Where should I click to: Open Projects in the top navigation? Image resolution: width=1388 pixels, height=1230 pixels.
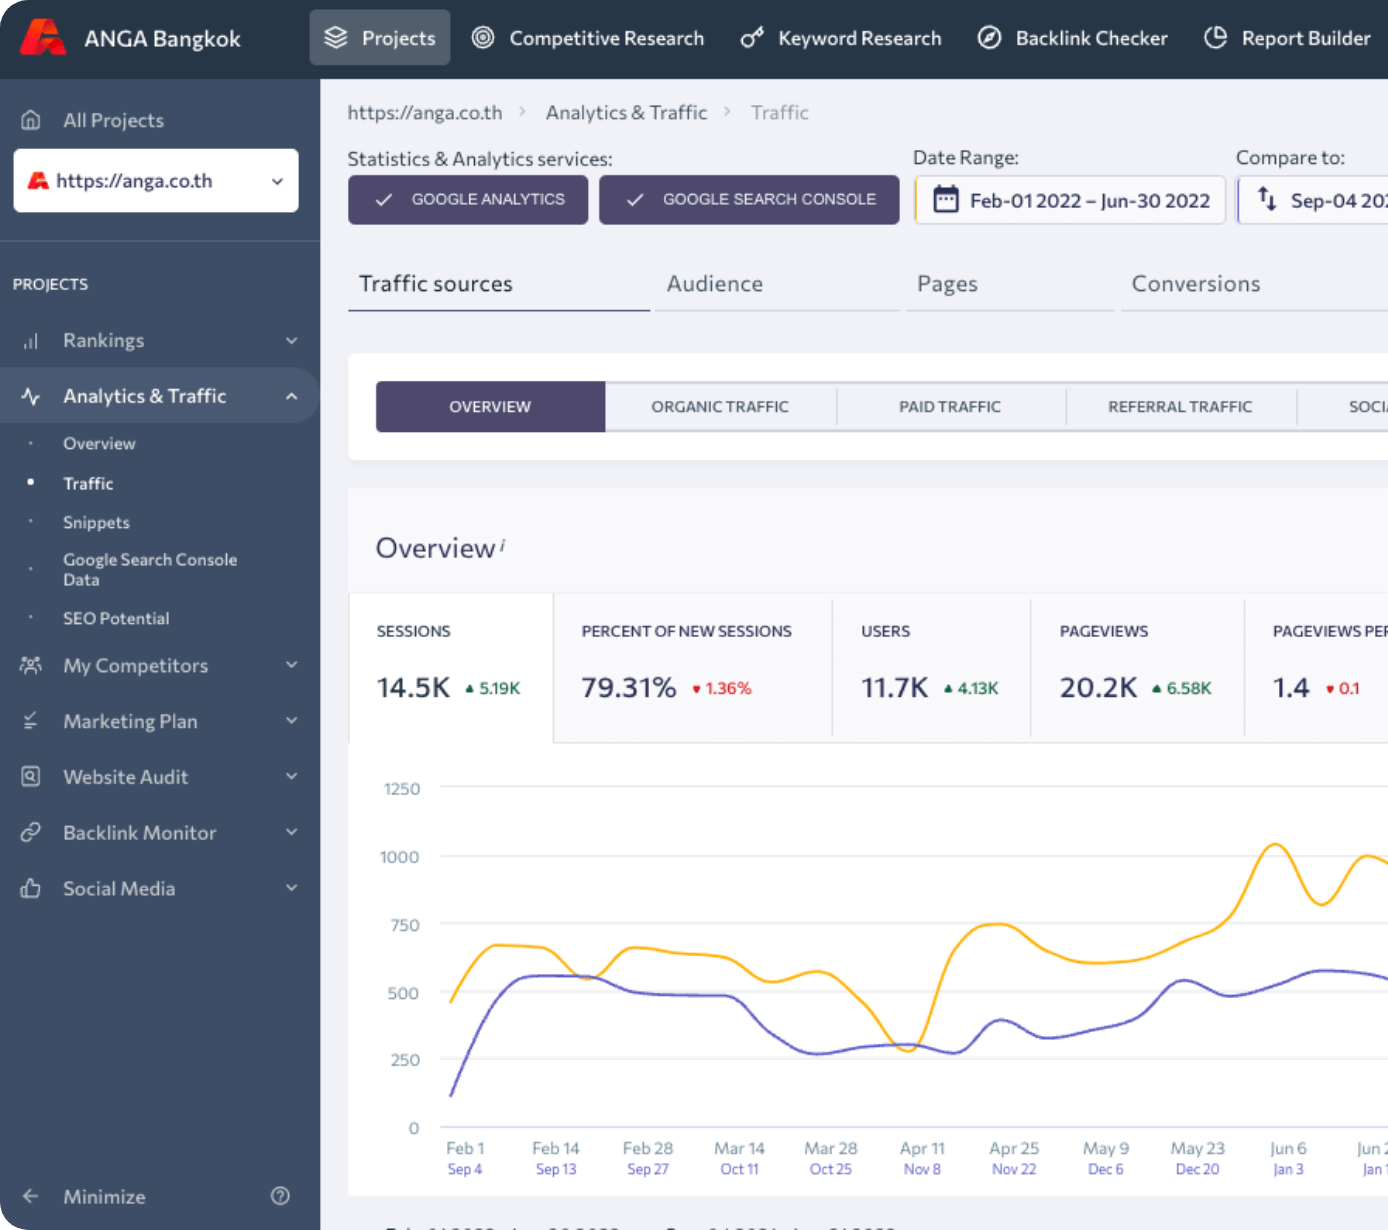[380, 38]
